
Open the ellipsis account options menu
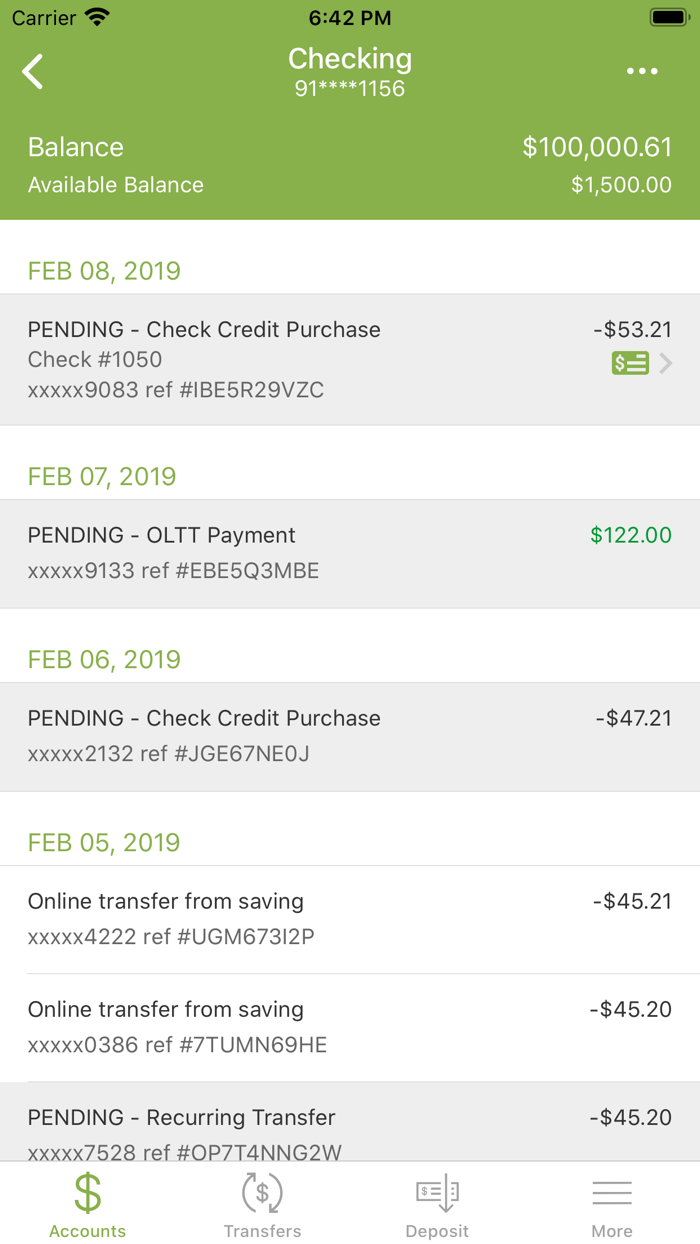click(642, 71)
